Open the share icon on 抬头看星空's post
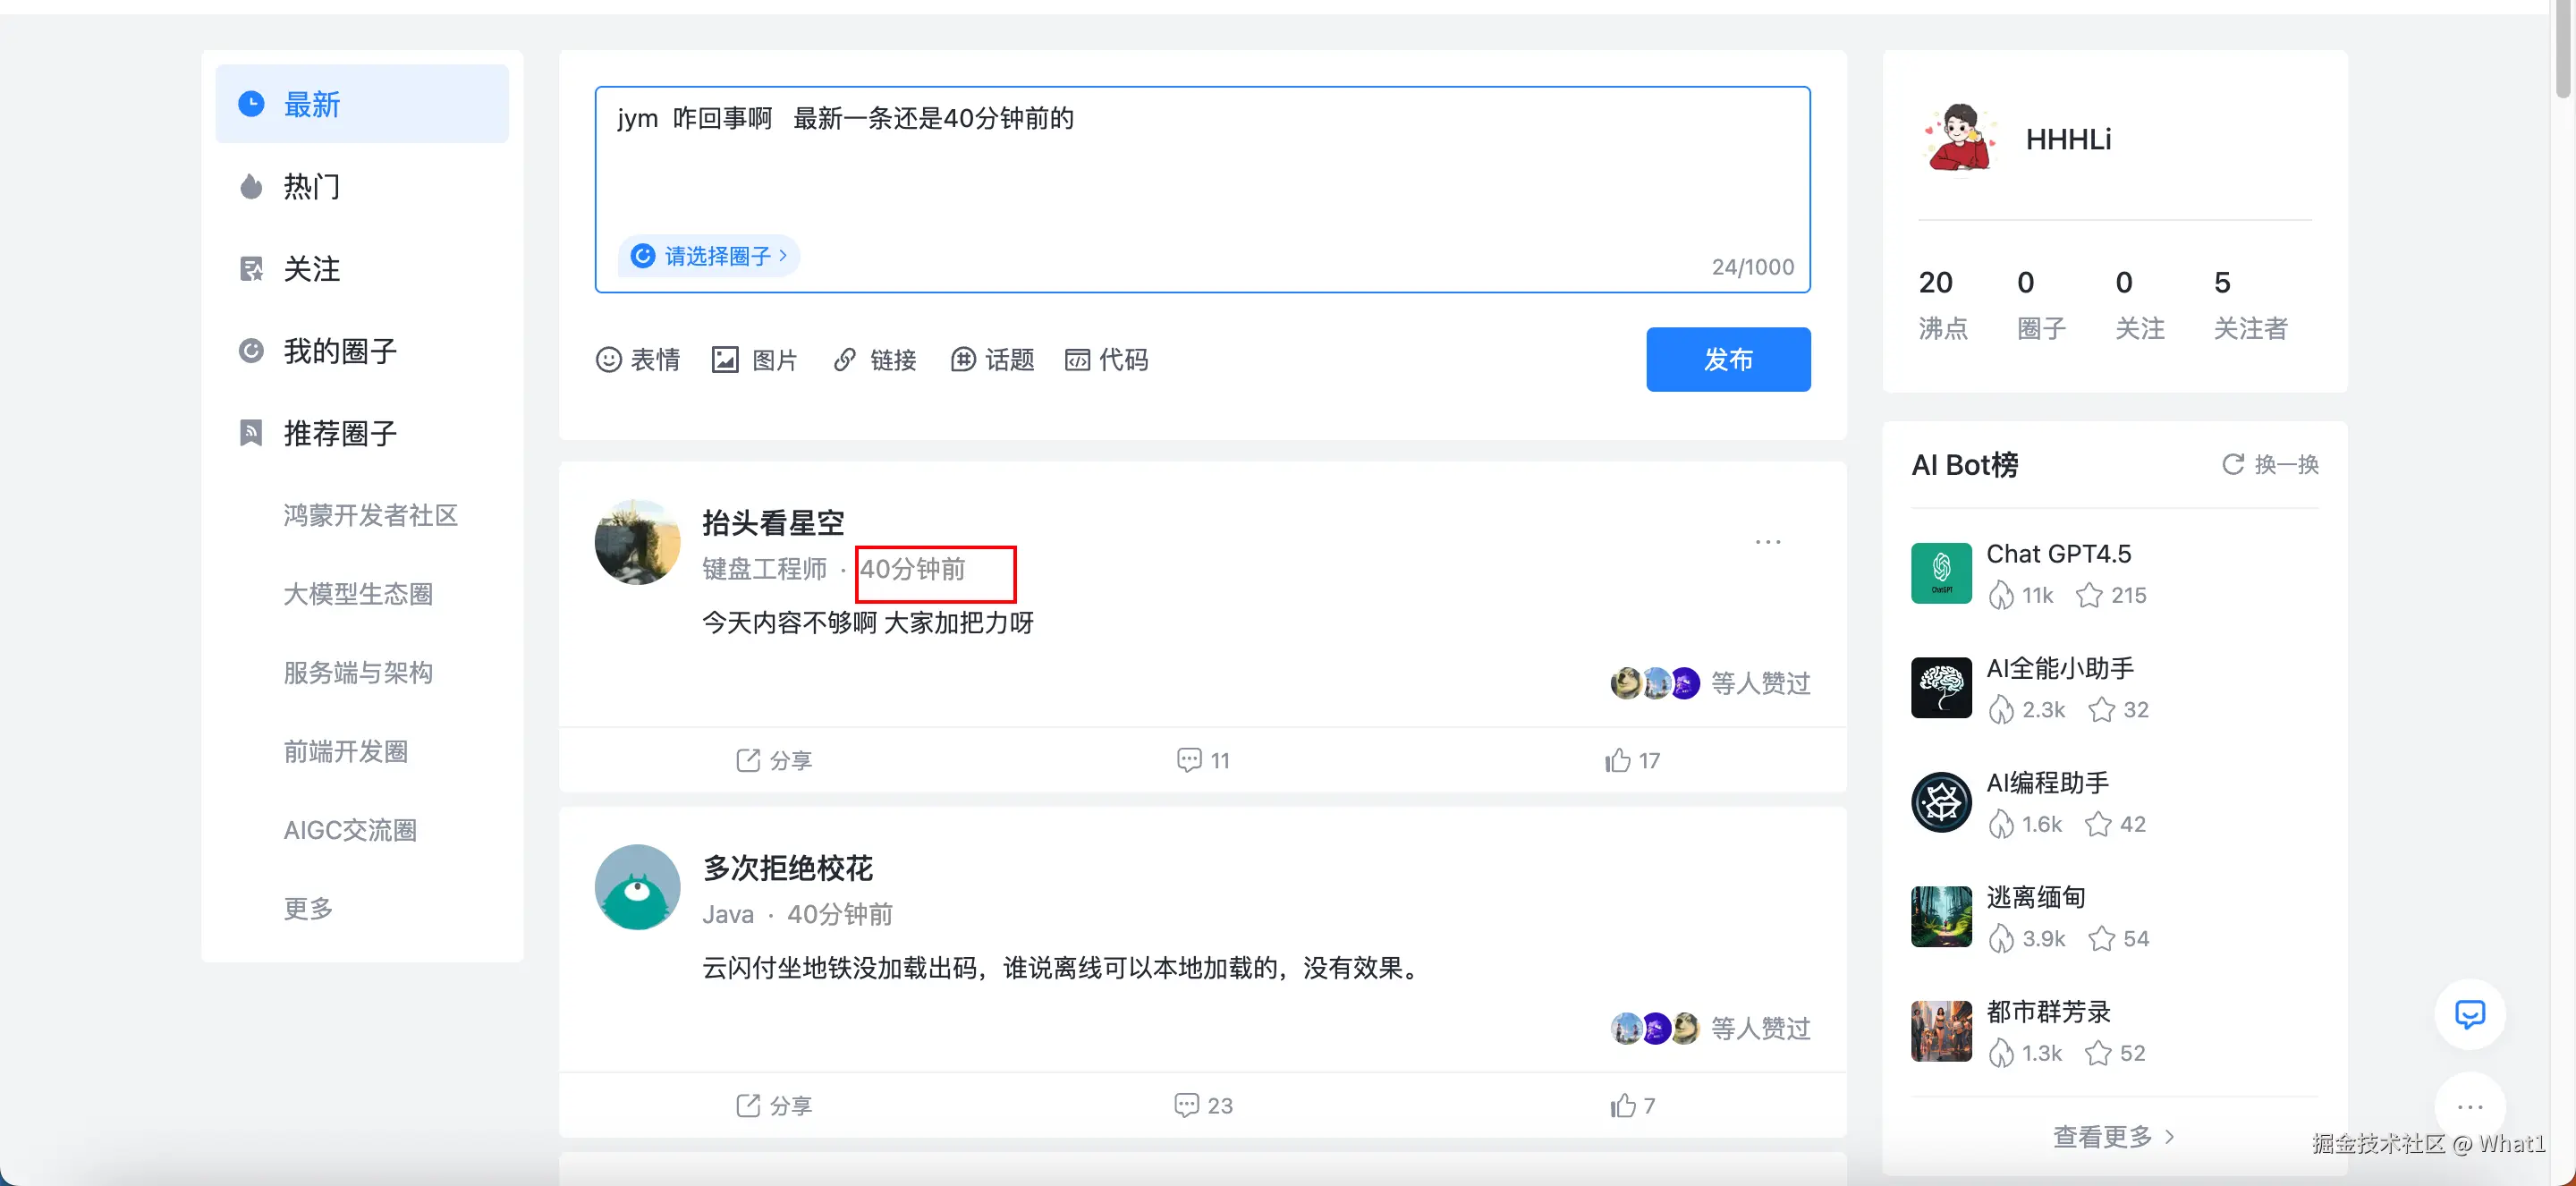The width and height of the screenshot is (2576, 1186). pos(772,760)
